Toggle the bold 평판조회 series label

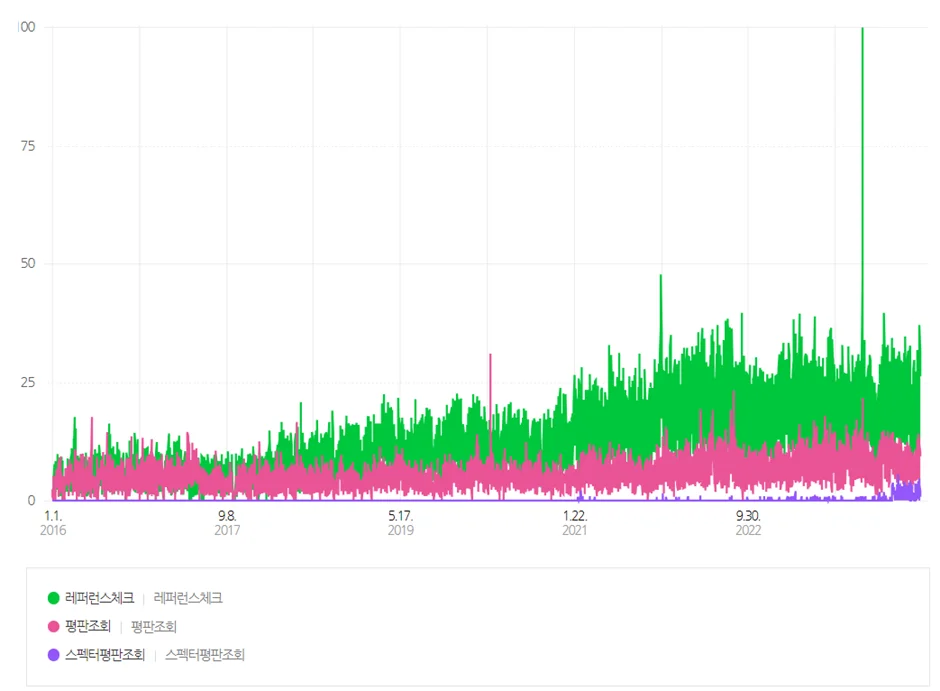pos(88,627)
